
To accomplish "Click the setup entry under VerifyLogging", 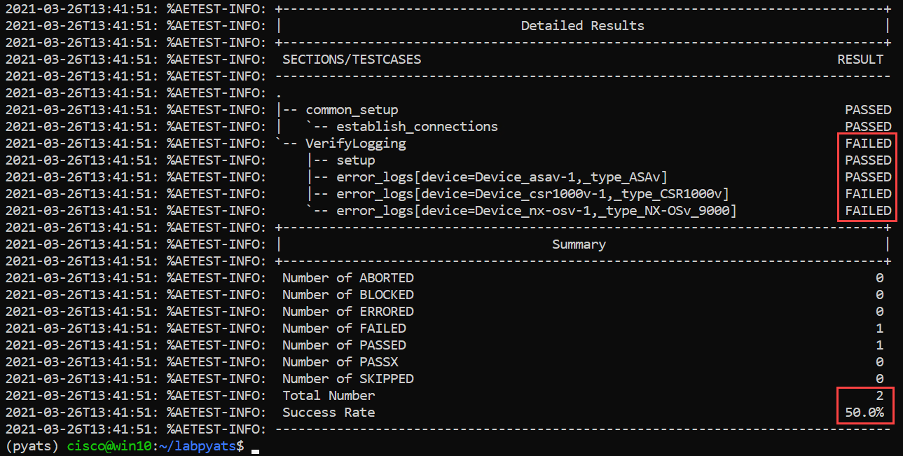I will pyautogui.click(x=356, y=160).
